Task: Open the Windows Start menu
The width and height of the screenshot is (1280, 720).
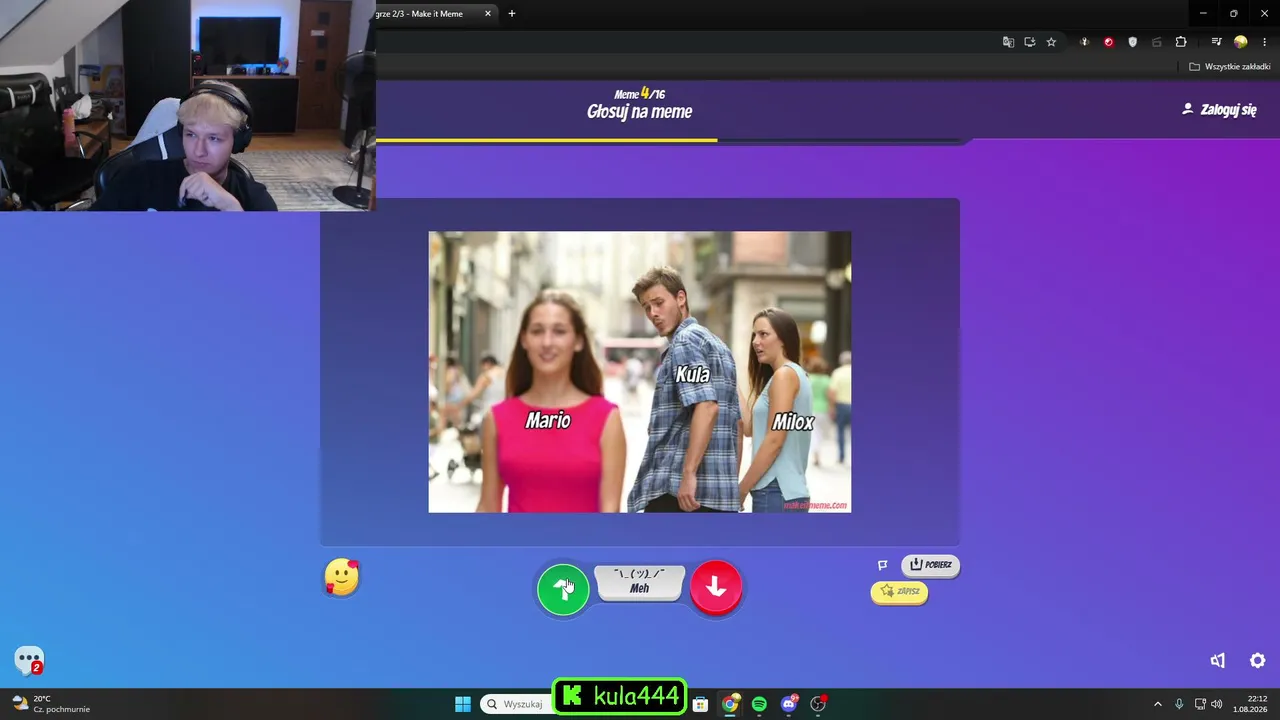Action: coord(463,704)
